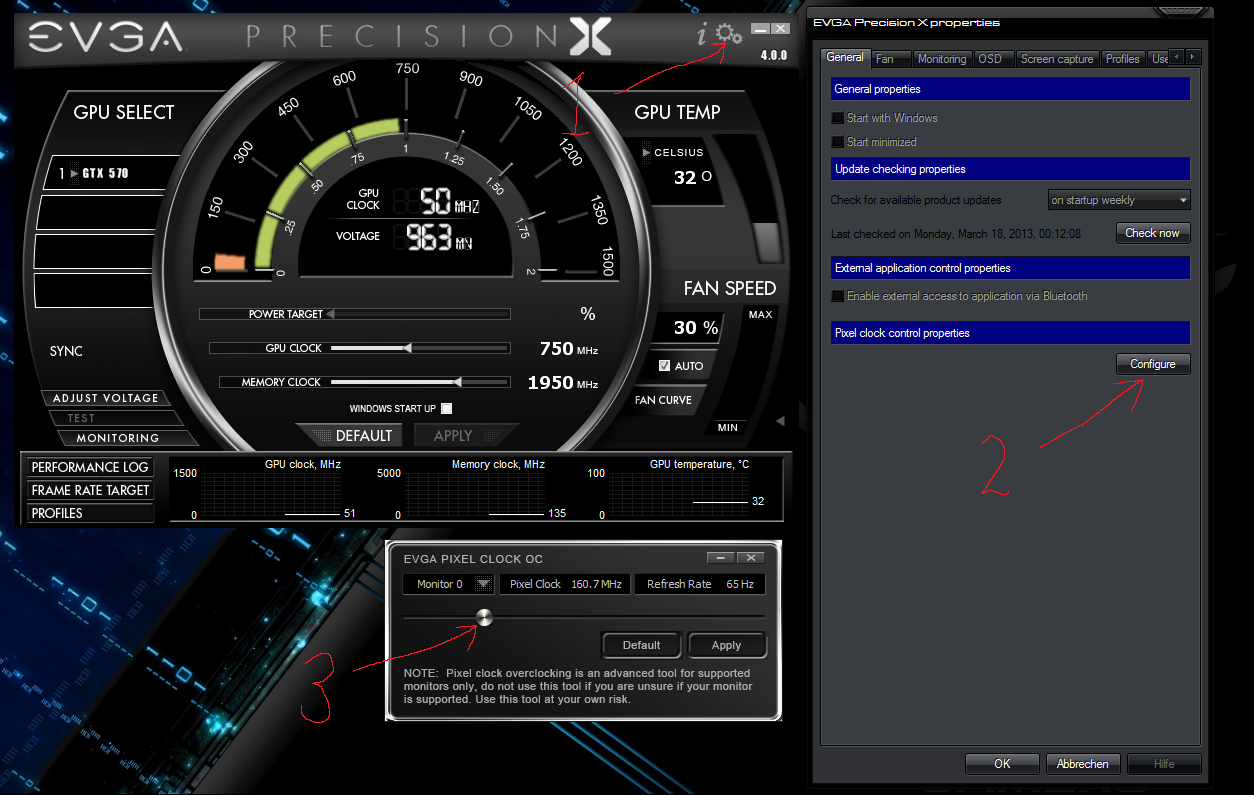The image size is (1254, 795).
Task: Click the 750 MHz GPU clock value
Action: (x=568, y=349)
